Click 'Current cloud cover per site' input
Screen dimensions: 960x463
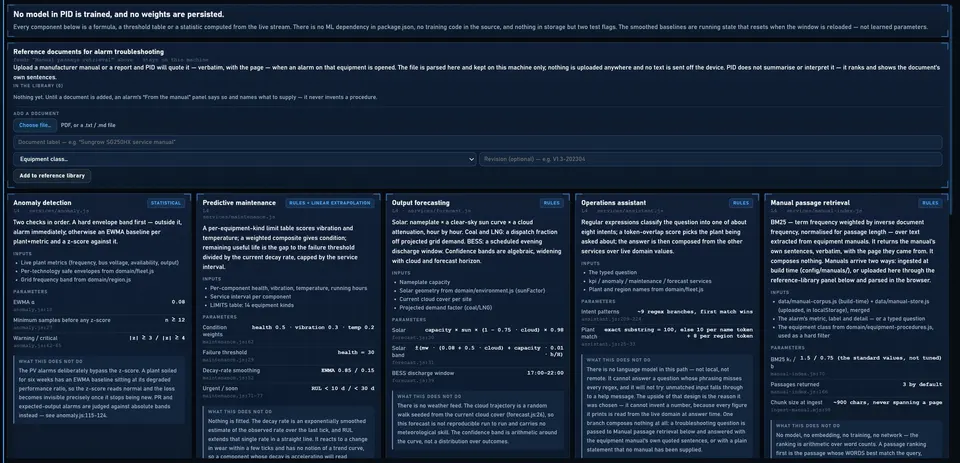point(432,299)
